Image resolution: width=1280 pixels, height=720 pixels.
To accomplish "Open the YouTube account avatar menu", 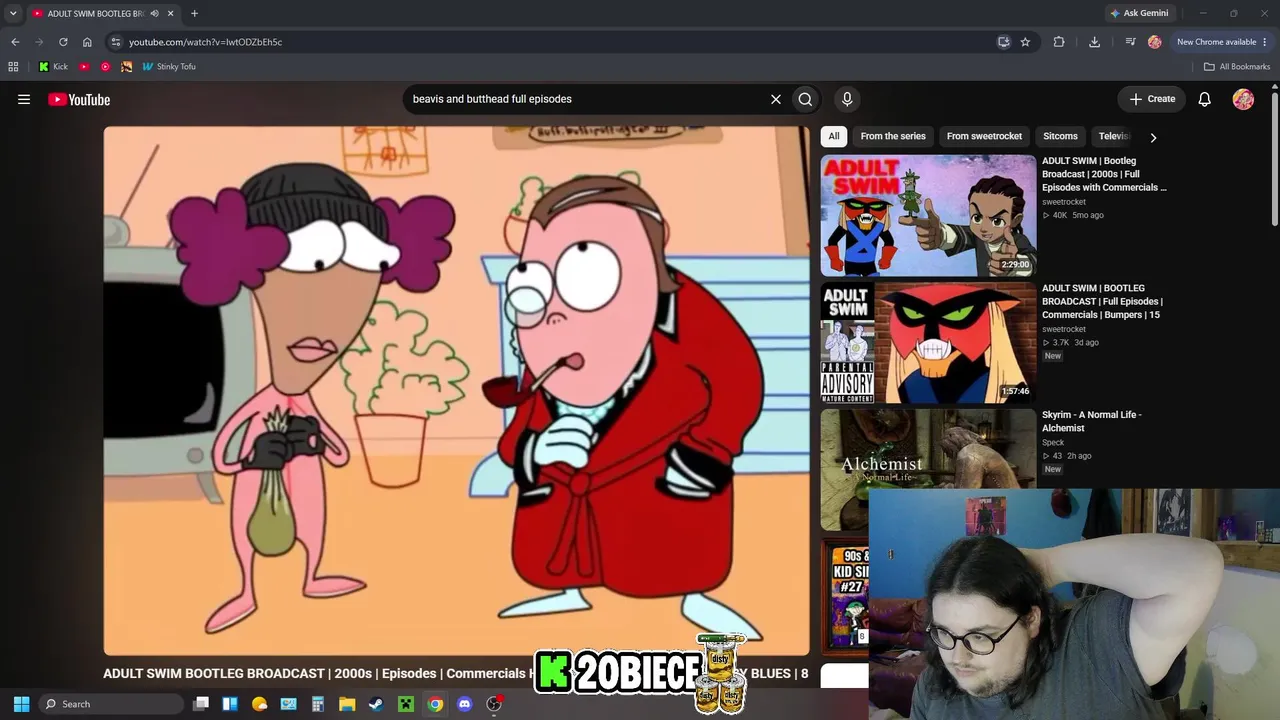I will (1243, 99).
